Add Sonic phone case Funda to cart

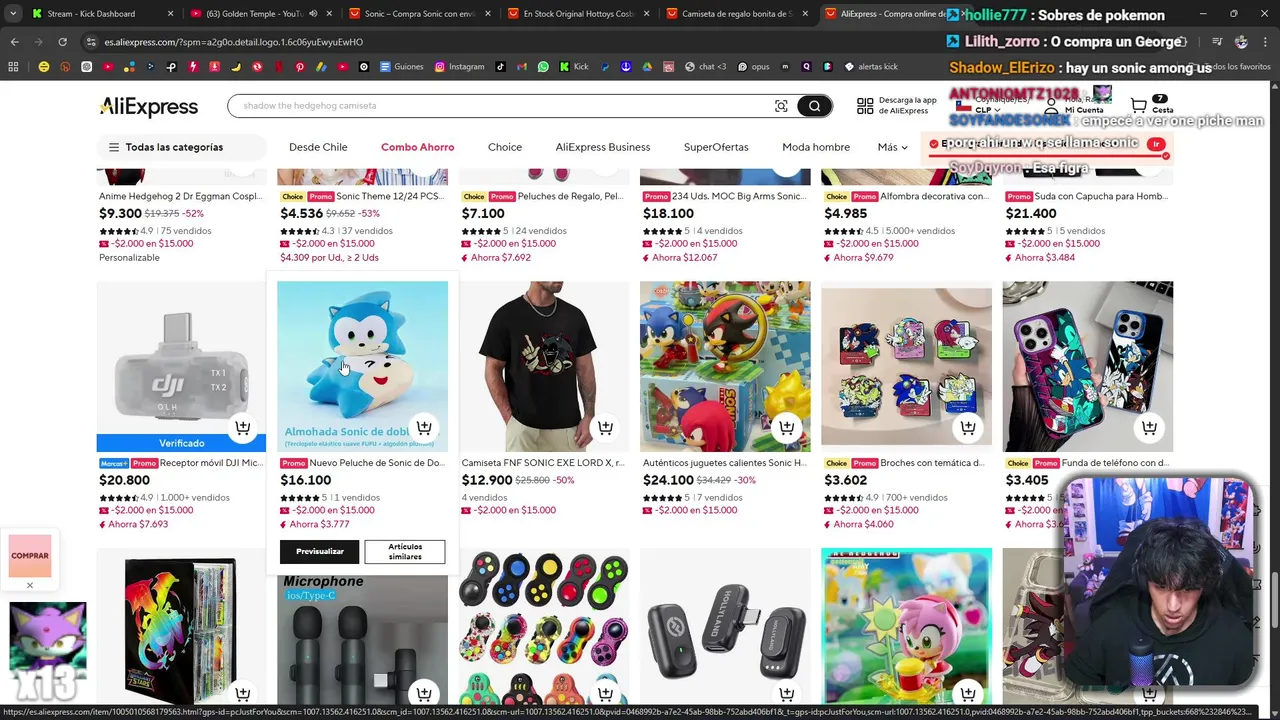(x=1149, y=428)
